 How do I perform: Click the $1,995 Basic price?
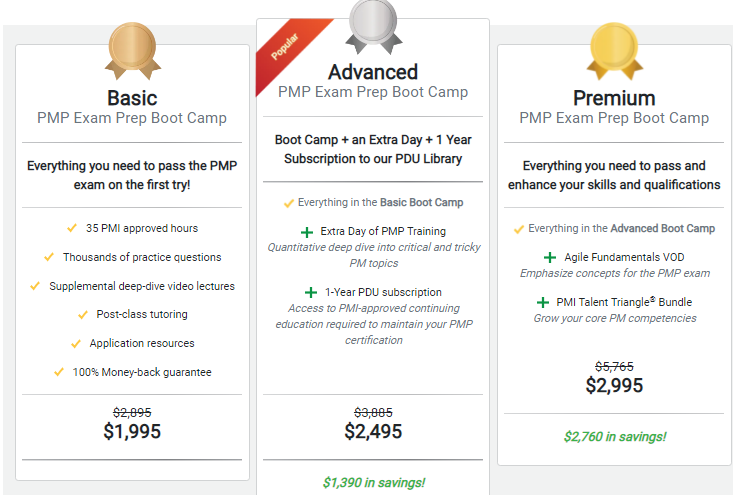132,431
